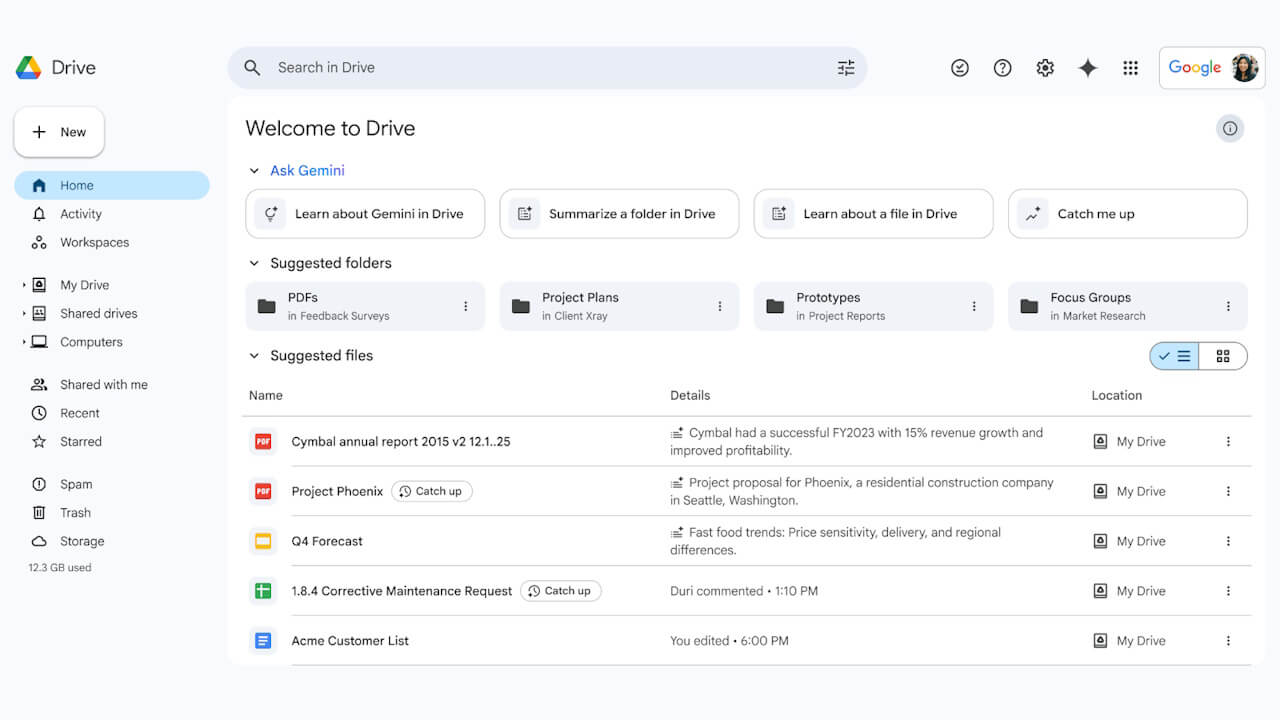Click Summarize a folder in Drive
The width and height of the screenshot is (1280, 720).
(619, 214)
